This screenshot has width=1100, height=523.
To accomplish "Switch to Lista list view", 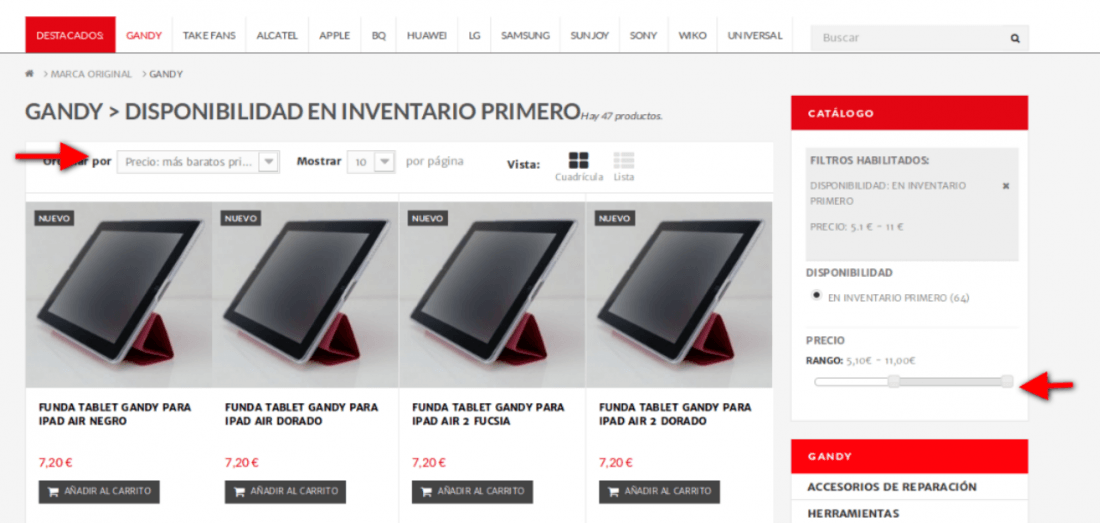I will 624,167.
